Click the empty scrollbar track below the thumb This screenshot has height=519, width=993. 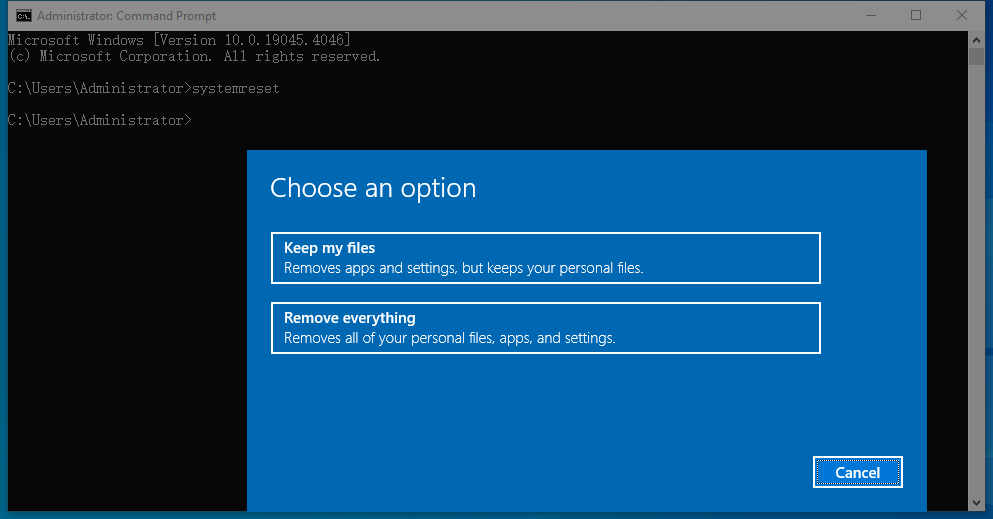(977, 300)
